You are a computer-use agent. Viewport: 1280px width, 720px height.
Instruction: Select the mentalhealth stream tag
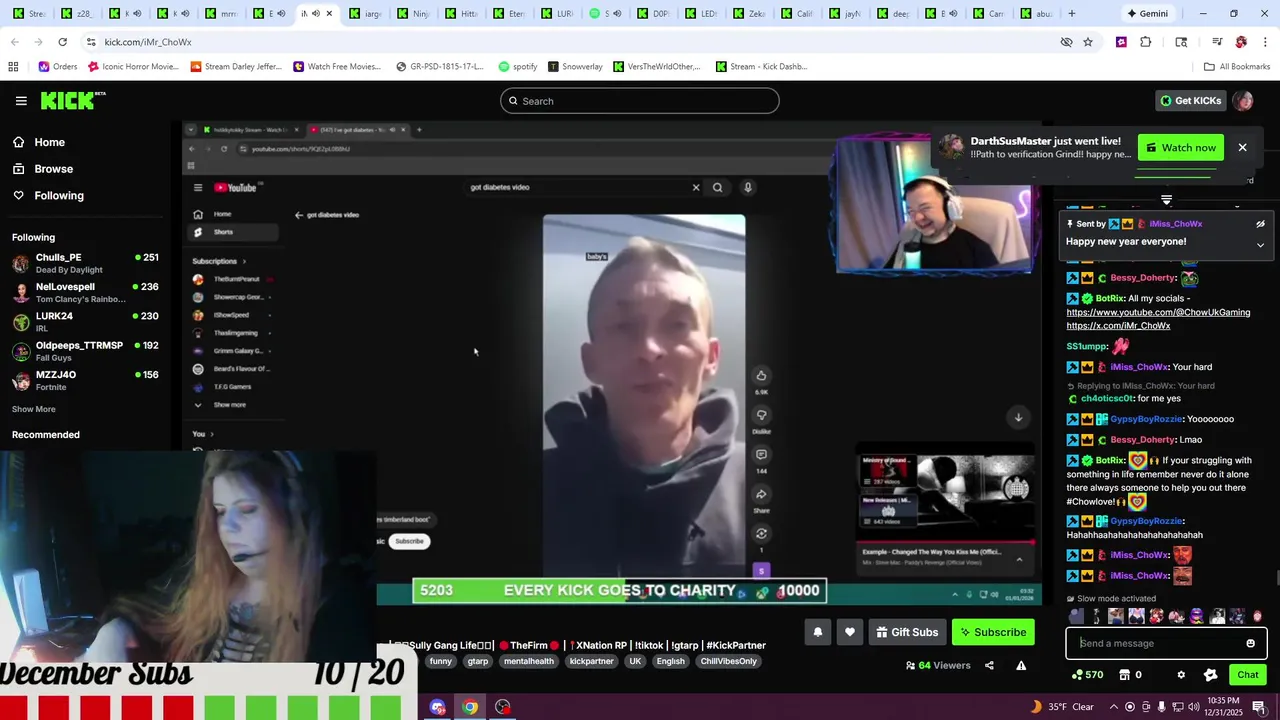coord(528,661)
